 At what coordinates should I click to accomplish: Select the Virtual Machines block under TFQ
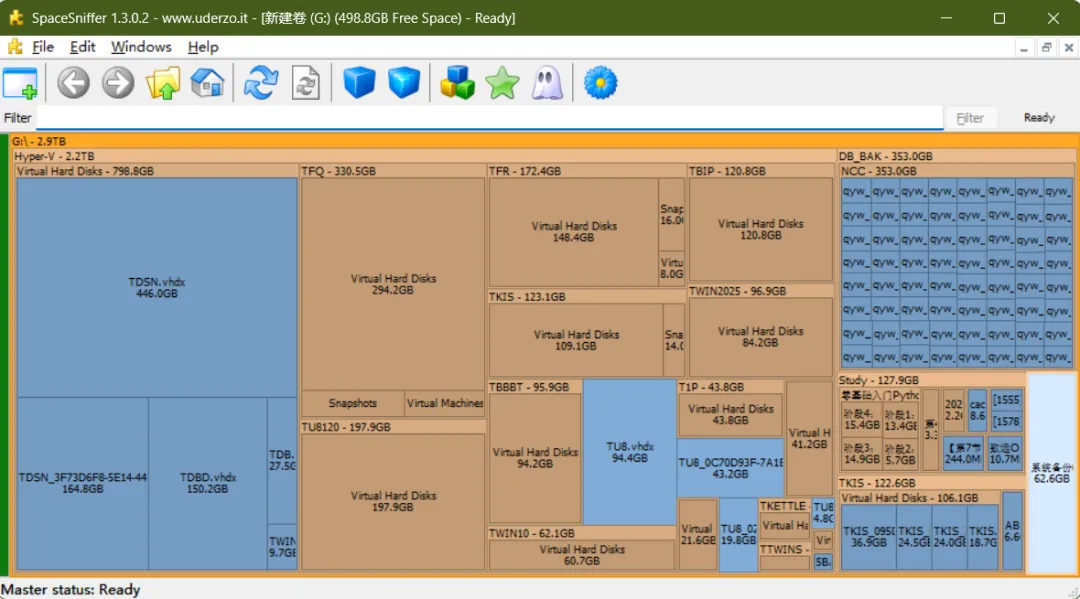444,403
